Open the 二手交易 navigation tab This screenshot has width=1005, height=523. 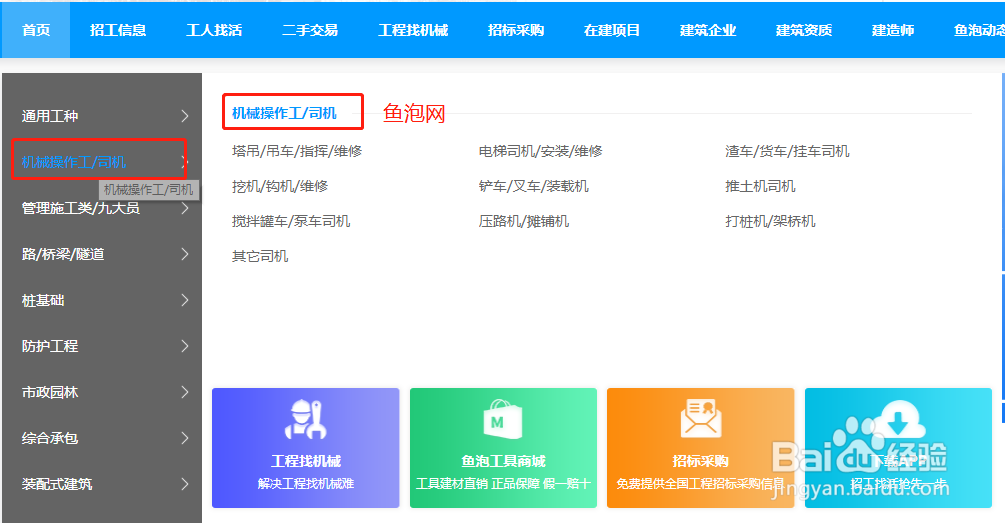coord(310,30)
